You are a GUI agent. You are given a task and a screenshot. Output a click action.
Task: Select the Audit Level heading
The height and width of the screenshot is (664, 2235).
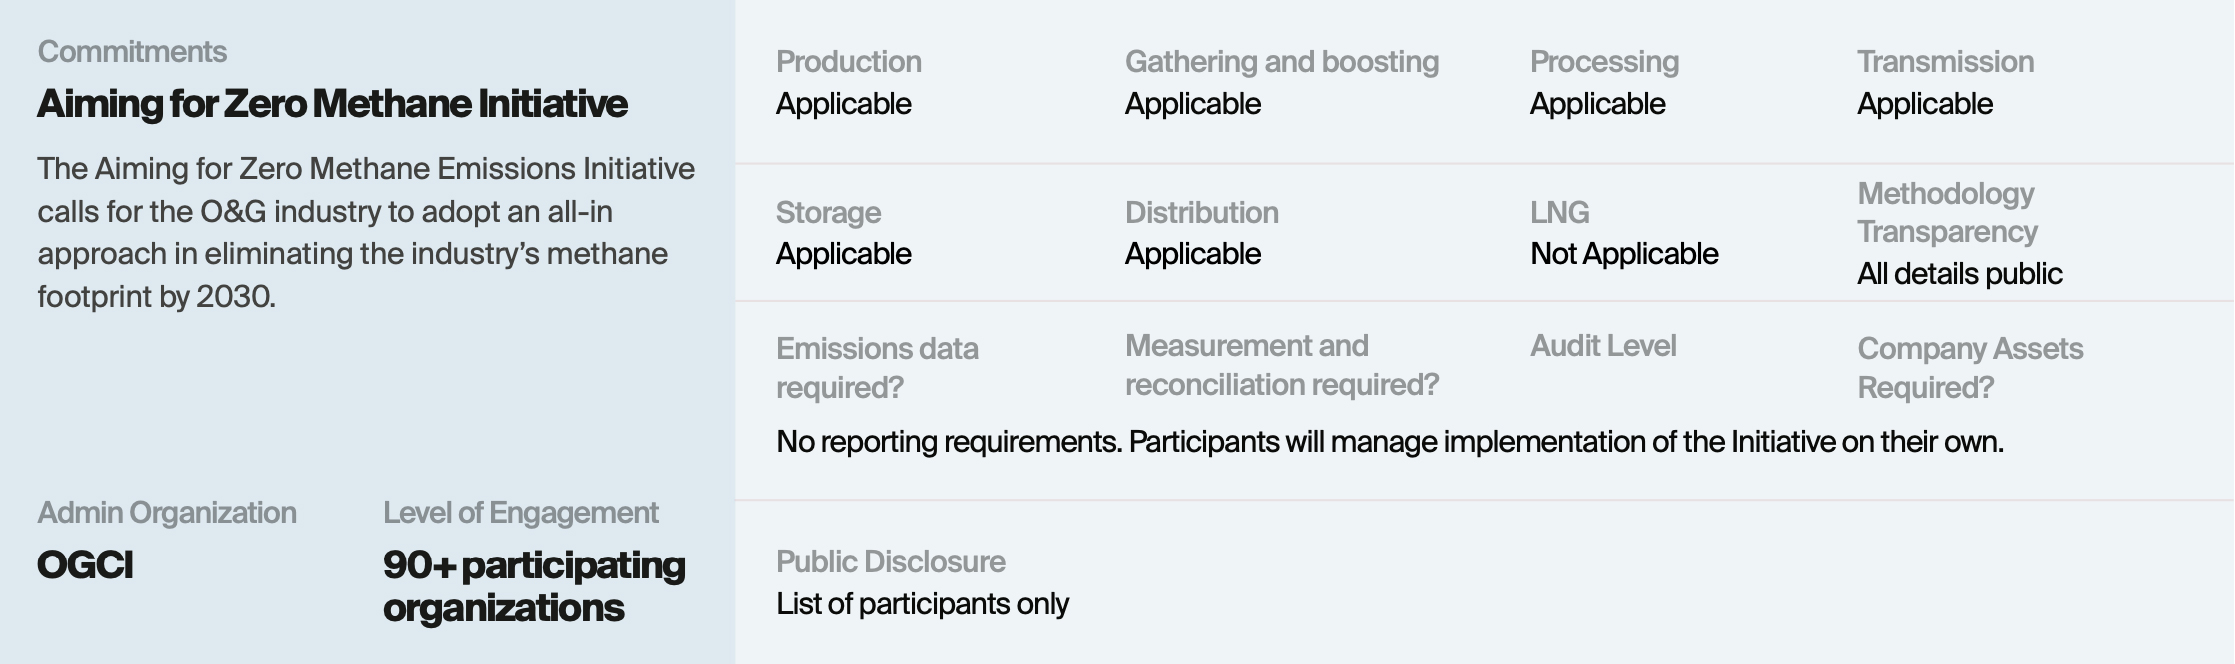[x=1603, y=346]
